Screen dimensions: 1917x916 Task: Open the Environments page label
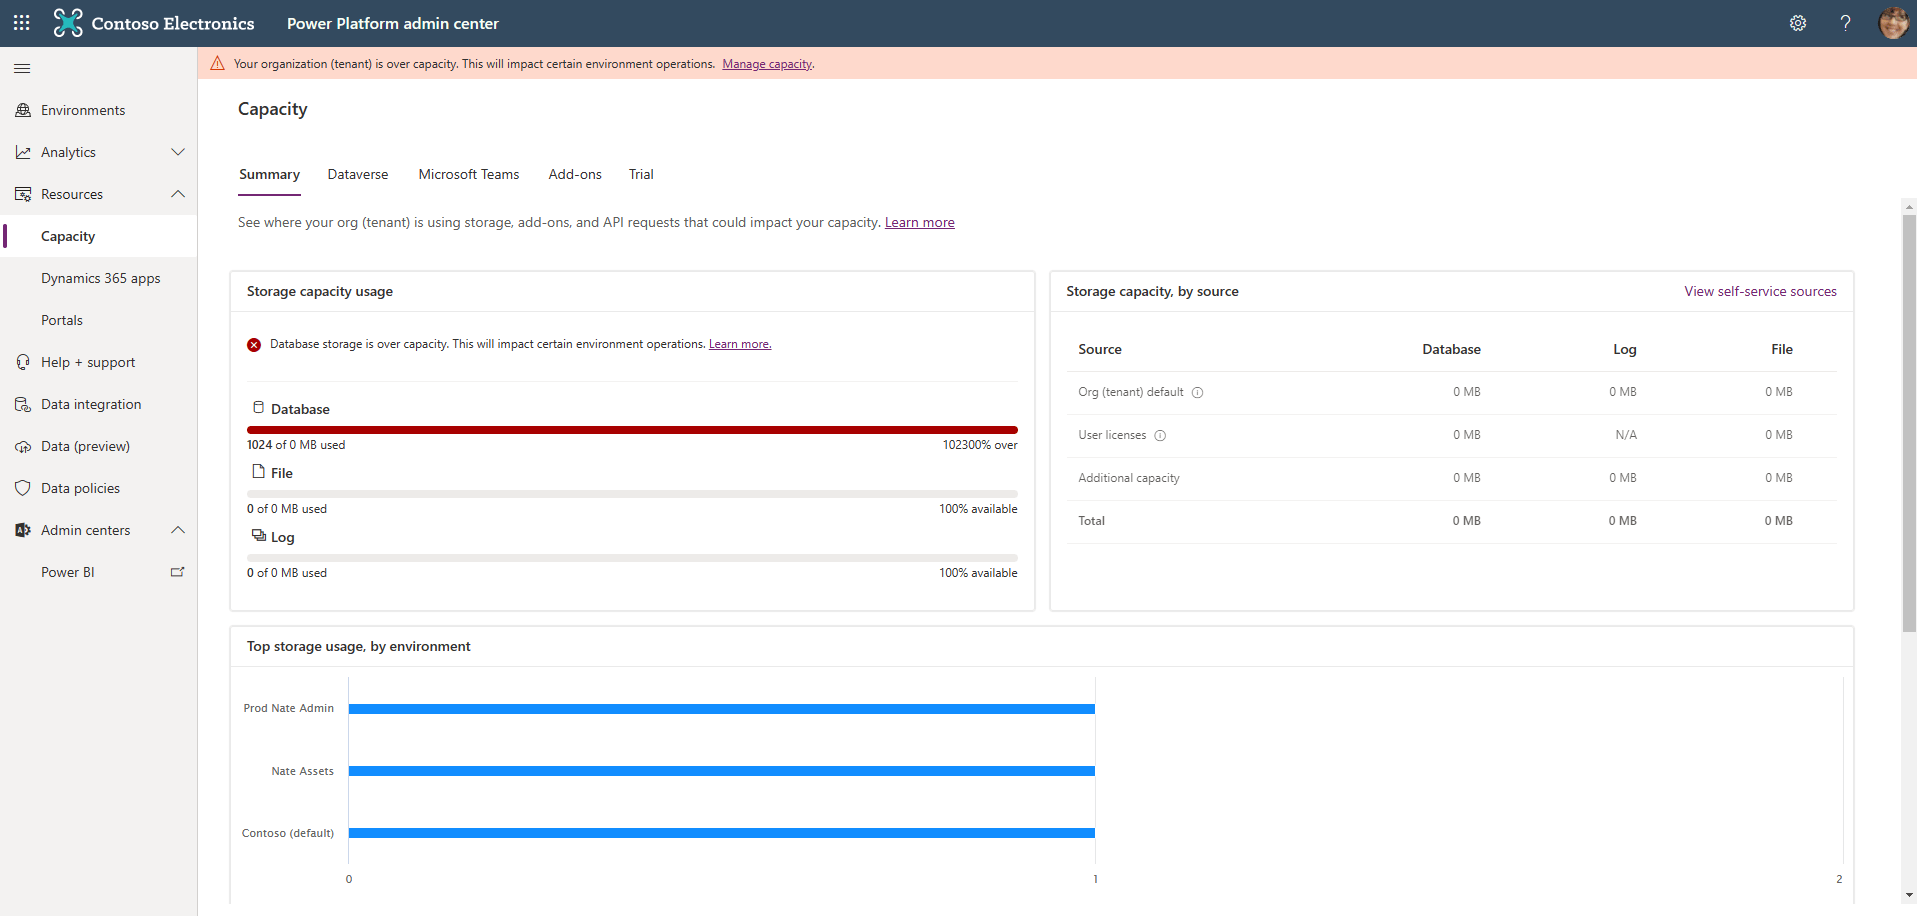pos(83,110)
